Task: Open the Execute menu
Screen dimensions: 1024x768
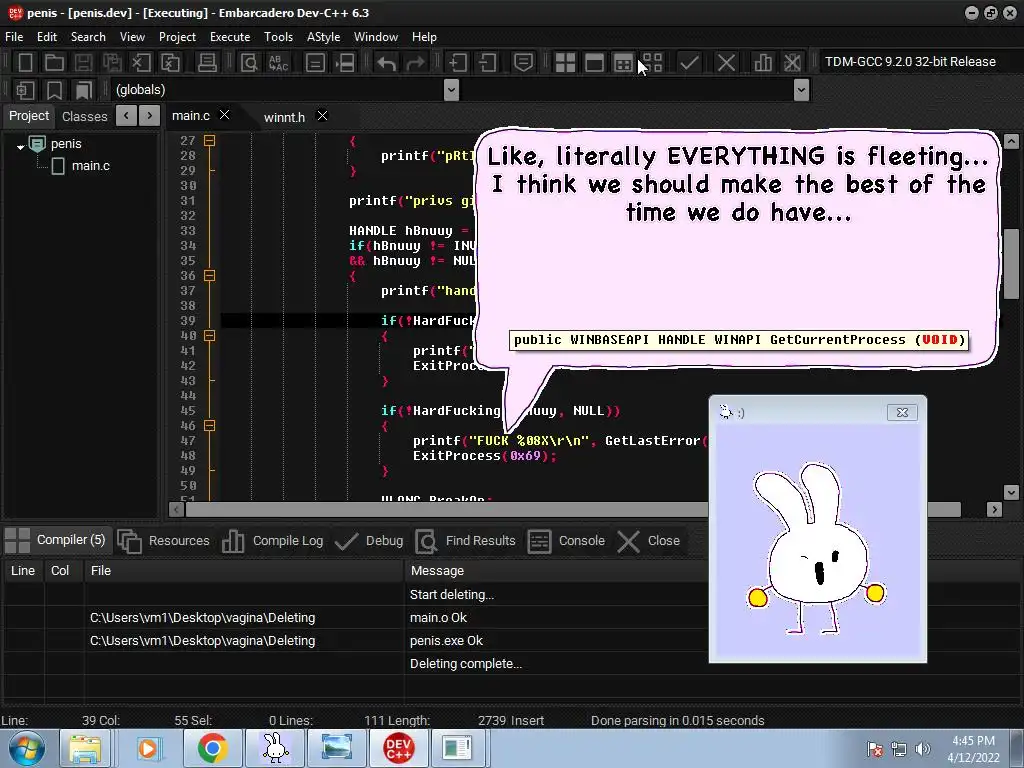Action: (x=229, y=37)
